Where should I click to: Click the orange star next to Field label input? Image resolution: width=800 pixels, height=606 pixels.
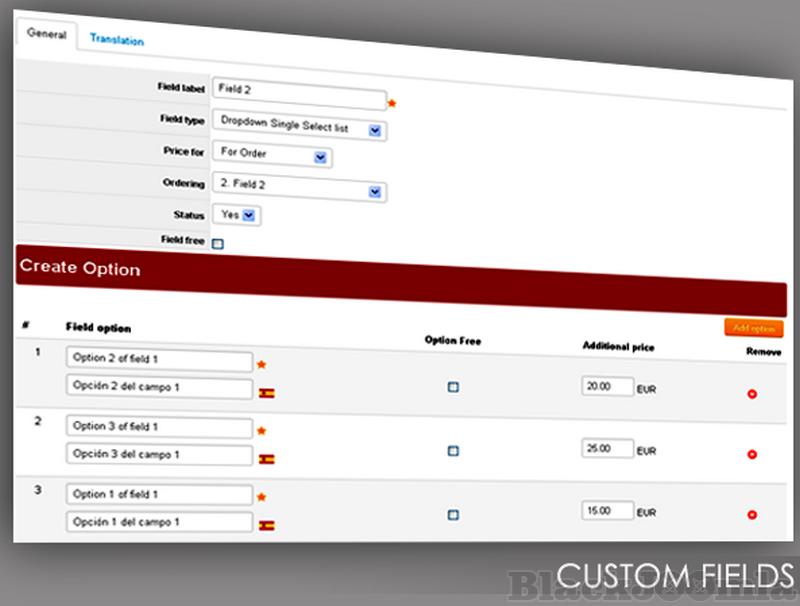click(x=392, y=103)
